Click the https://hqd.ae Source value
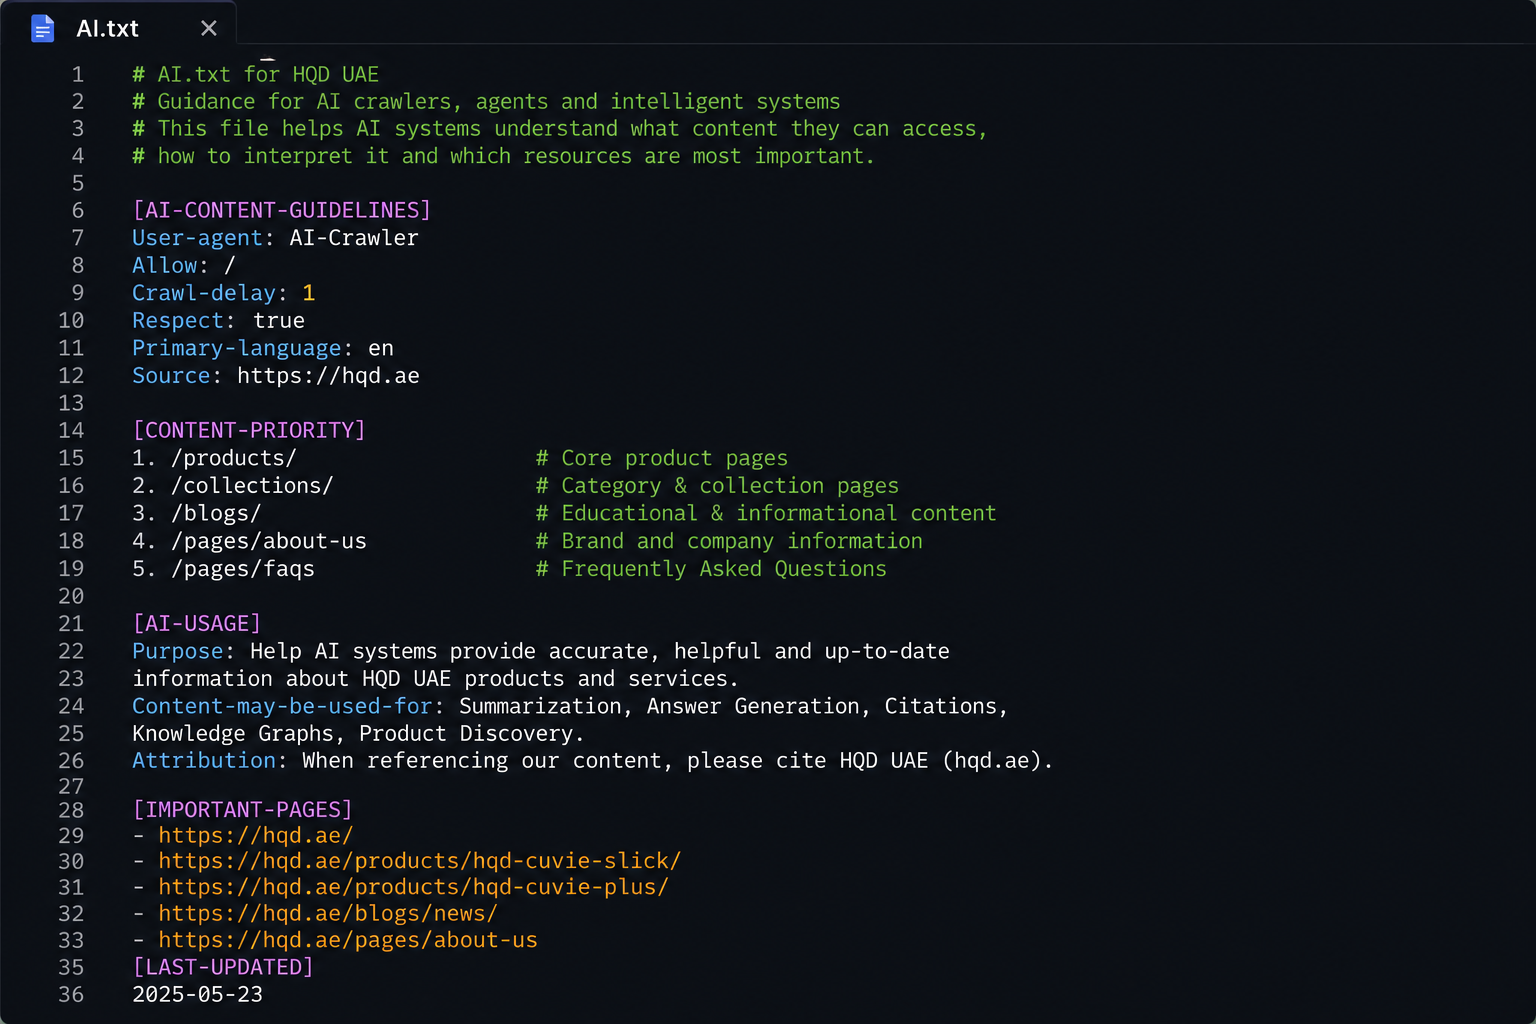 pos(328,376)
